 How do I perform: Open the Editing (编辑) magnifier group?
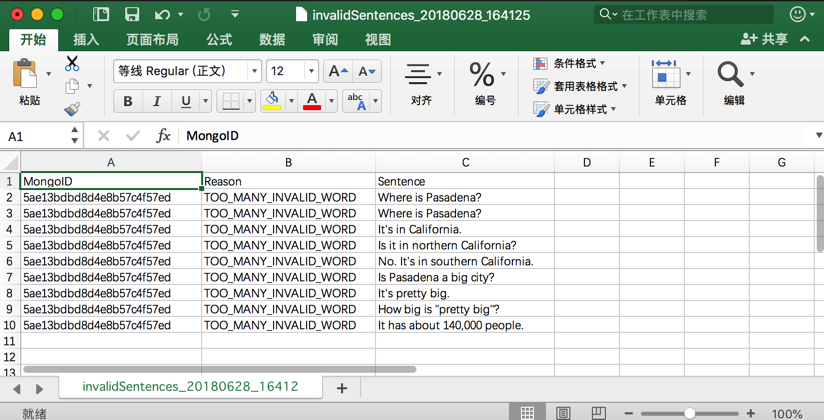pyautogui.click(x=735, y=83)
